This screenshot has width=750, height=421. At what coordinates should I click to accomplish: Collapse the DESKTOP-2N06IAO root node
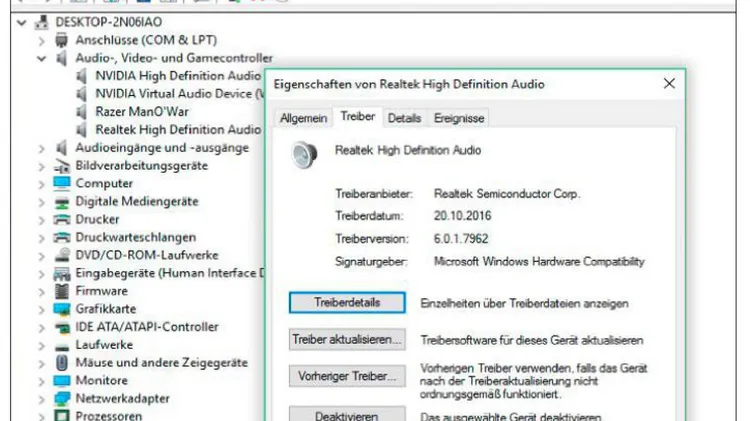pyautogui.click(x=22, y=22)
